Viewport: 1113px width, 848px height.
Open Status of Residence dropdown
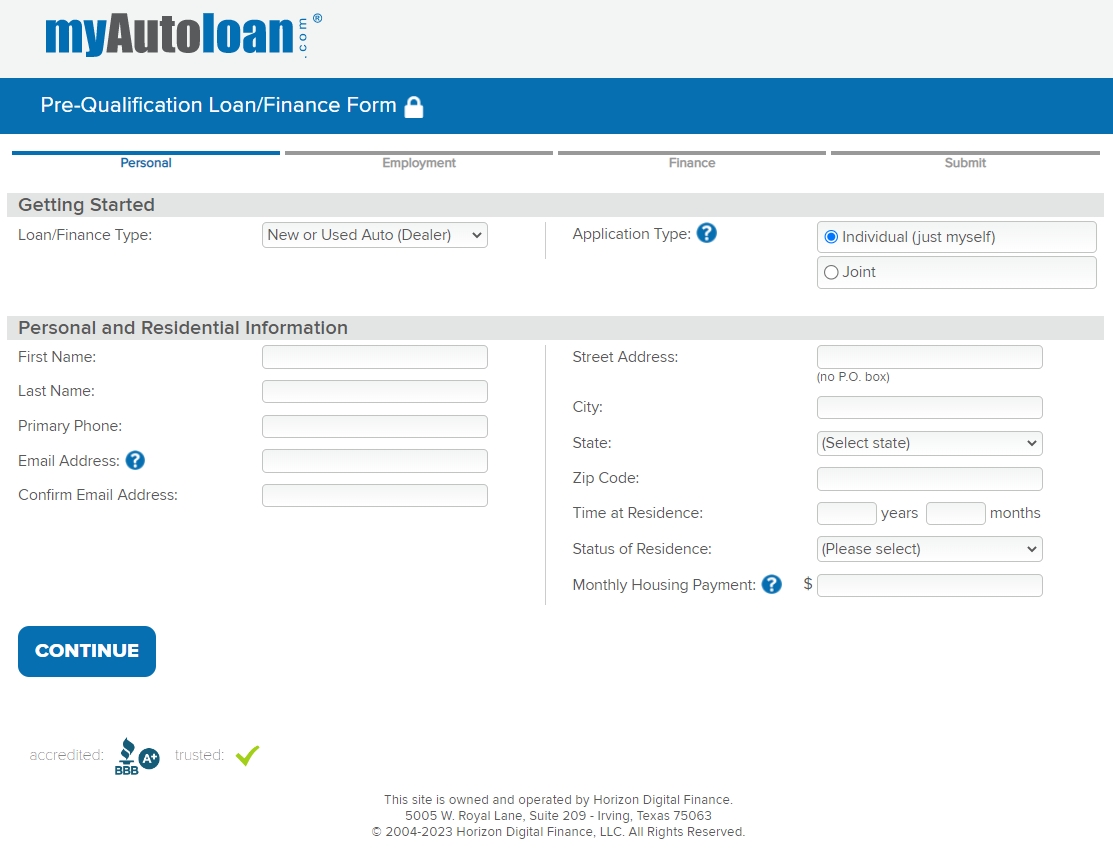pos(929,549)
